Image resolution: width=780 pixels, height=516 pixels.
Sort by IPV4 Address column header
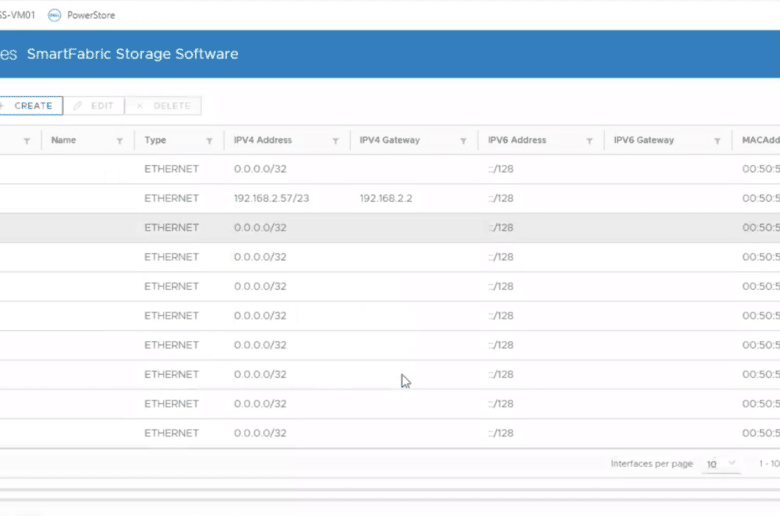263,140
